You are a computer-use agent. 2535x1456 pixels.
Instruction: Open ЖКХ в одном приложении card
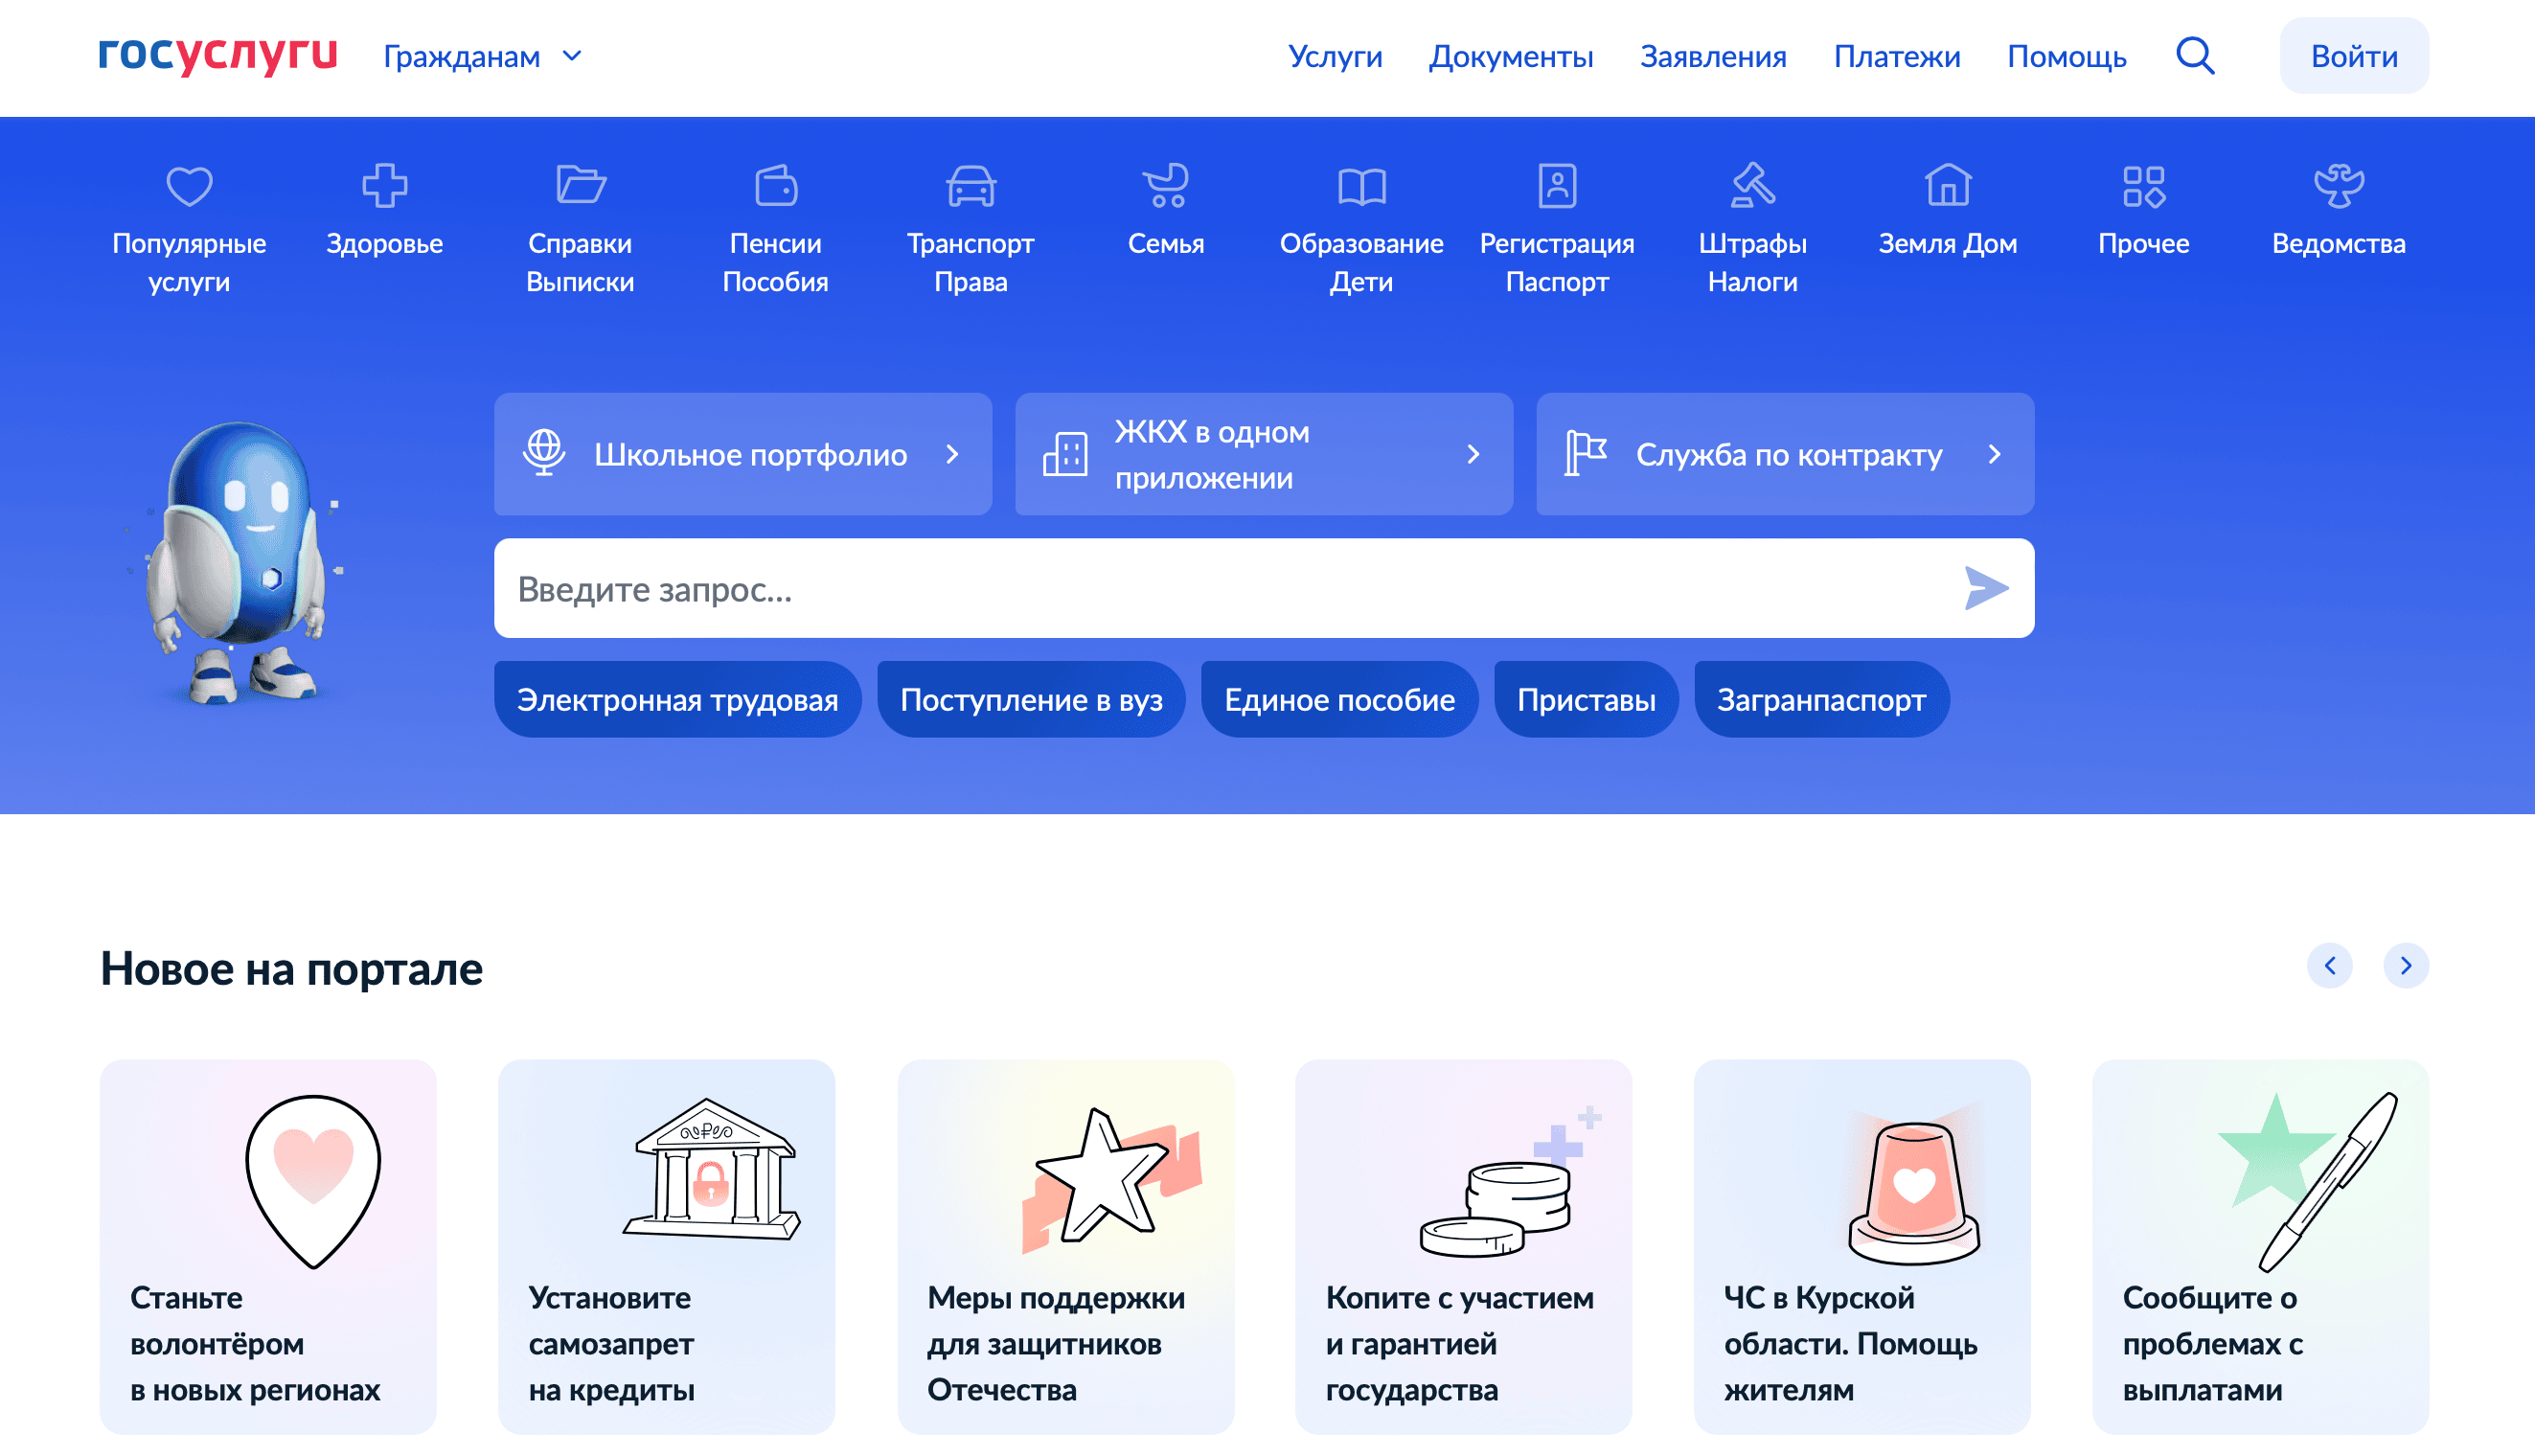(x=1263, y=454)
